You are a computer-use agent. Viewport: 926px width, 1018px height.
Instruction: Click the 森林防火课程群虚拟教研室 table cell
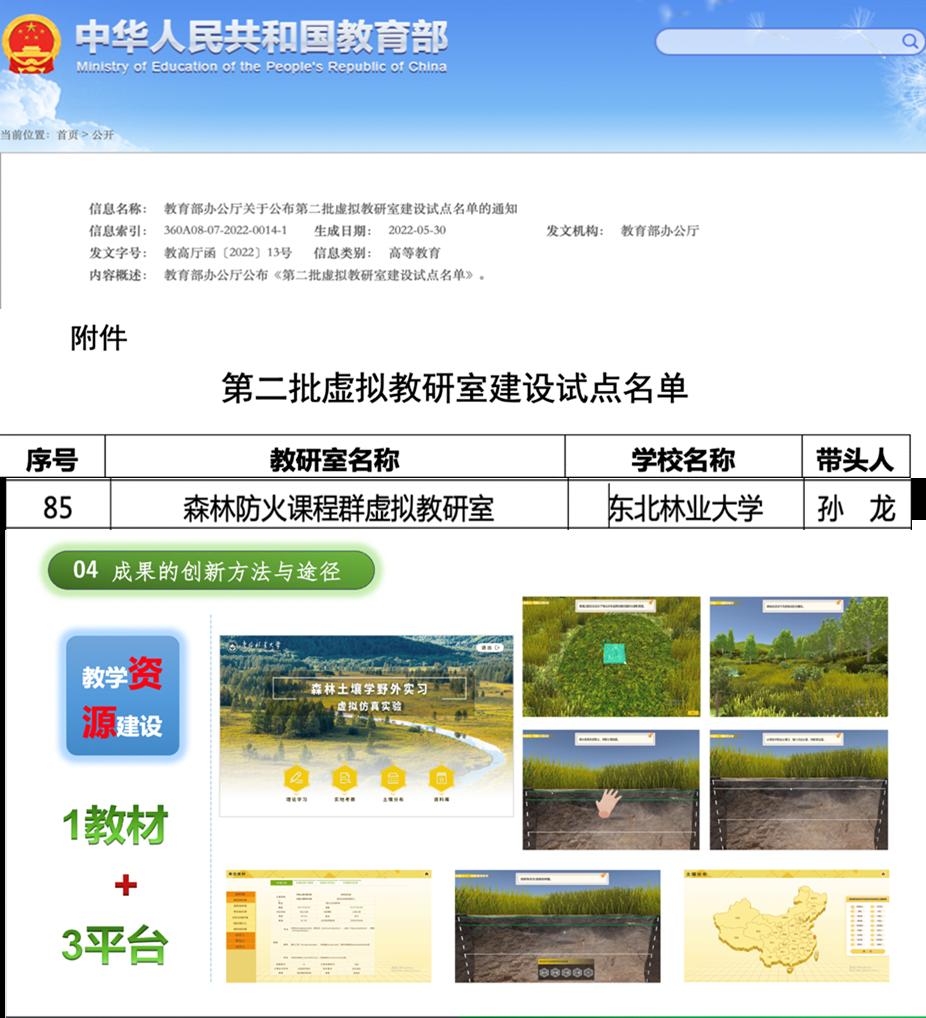[338, 508]
